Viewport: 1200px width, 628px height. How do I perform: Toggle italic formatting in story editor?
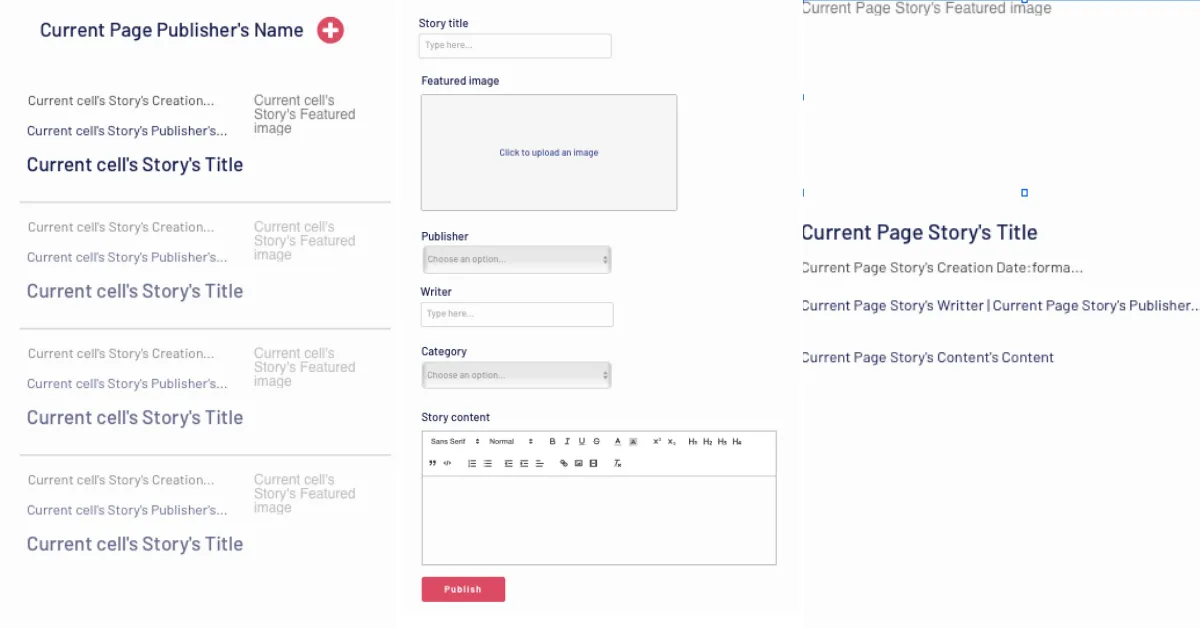pos(567,442)
